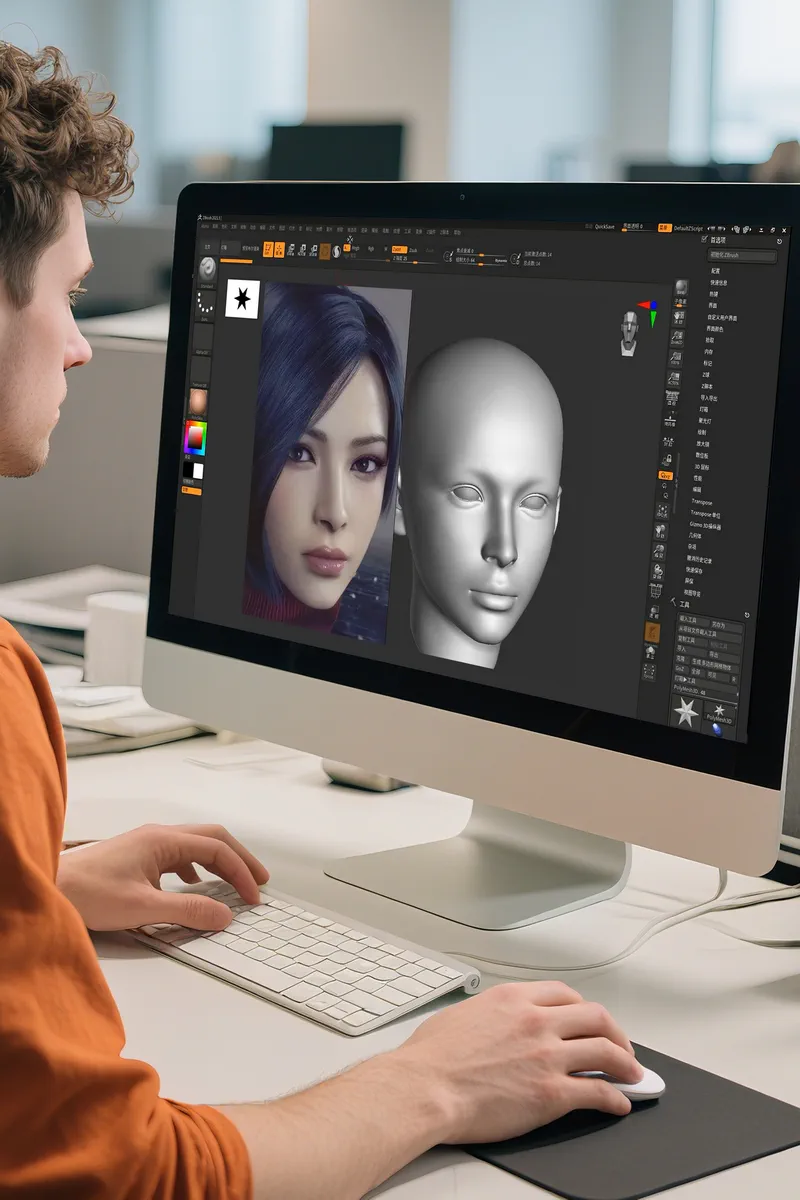
Task: Open the skin-tone material sphere selector
Action: [x=198, y=401]
